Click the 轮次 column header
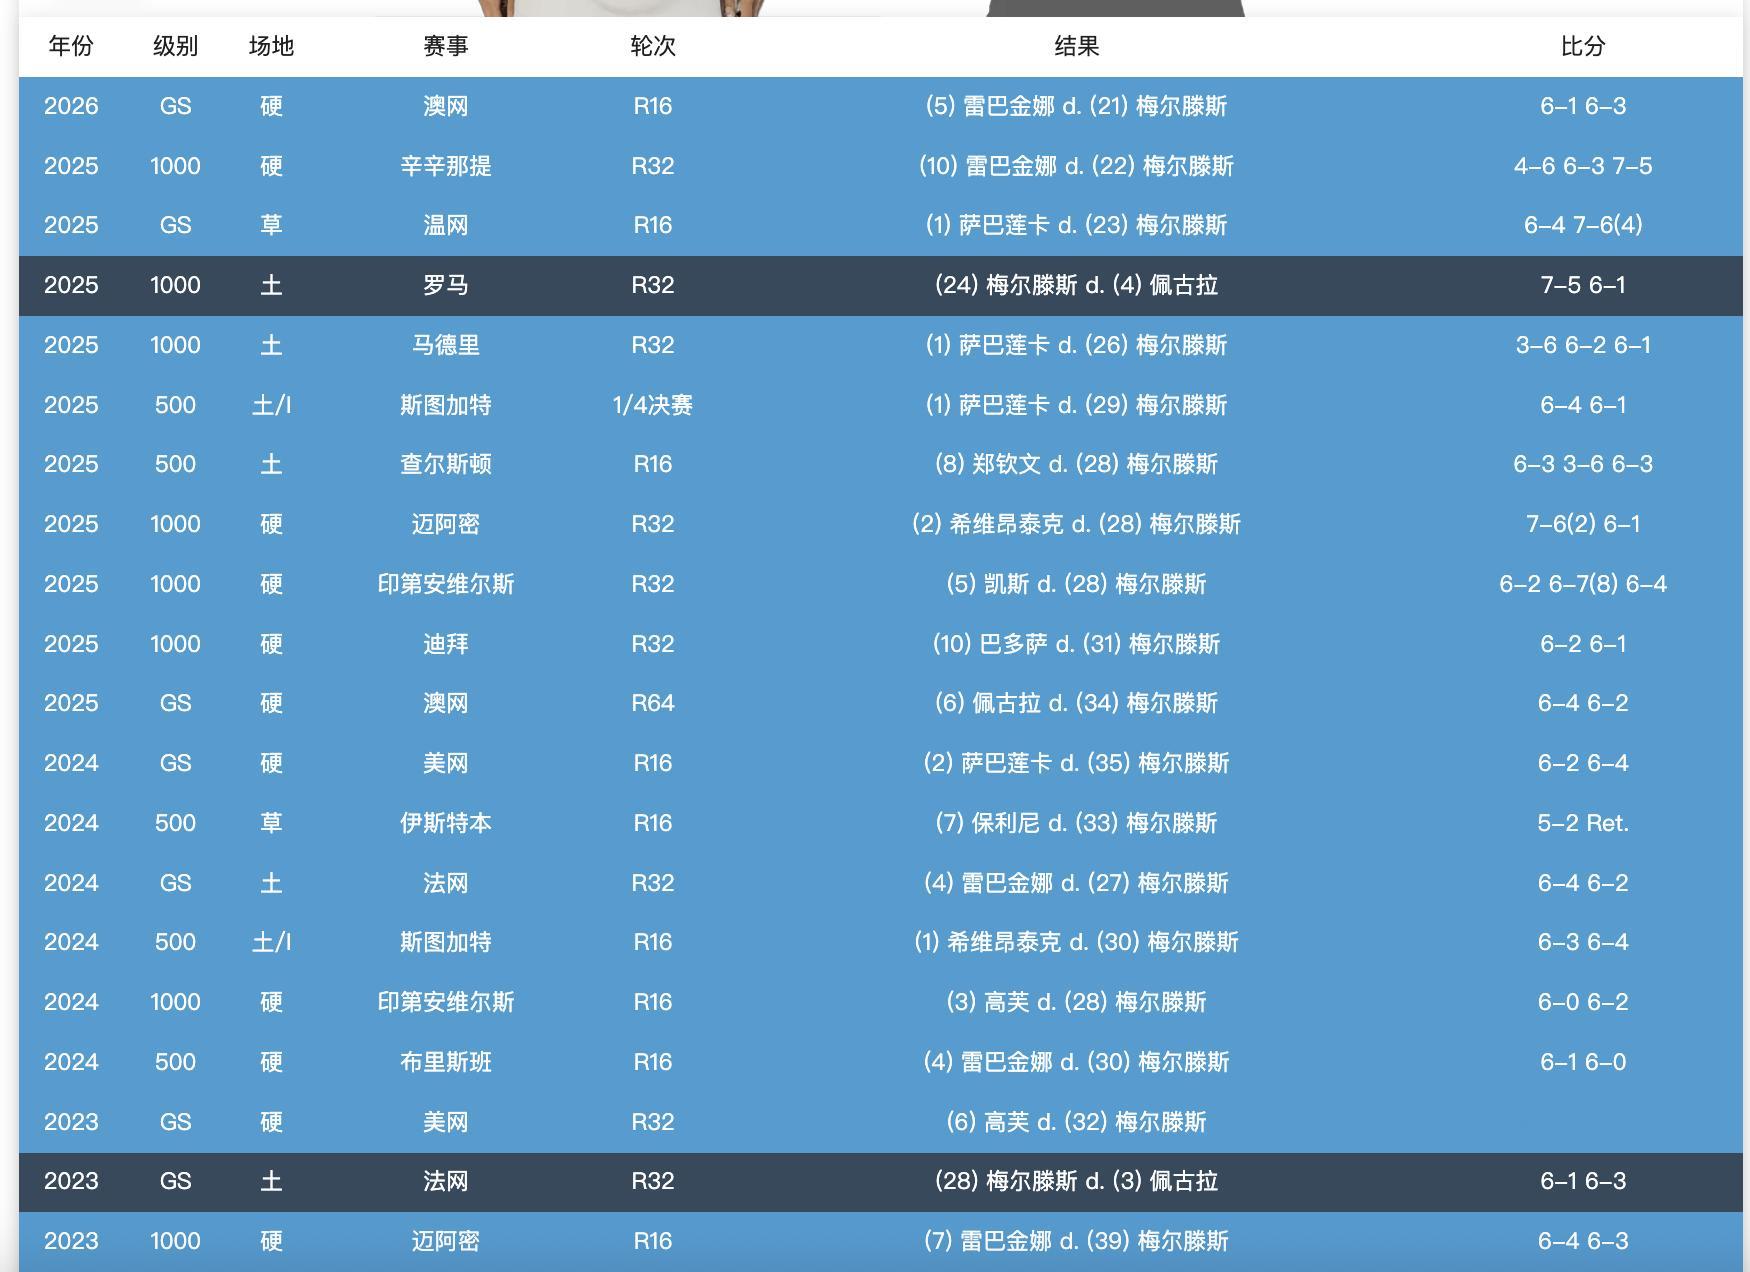 [654, 45]
